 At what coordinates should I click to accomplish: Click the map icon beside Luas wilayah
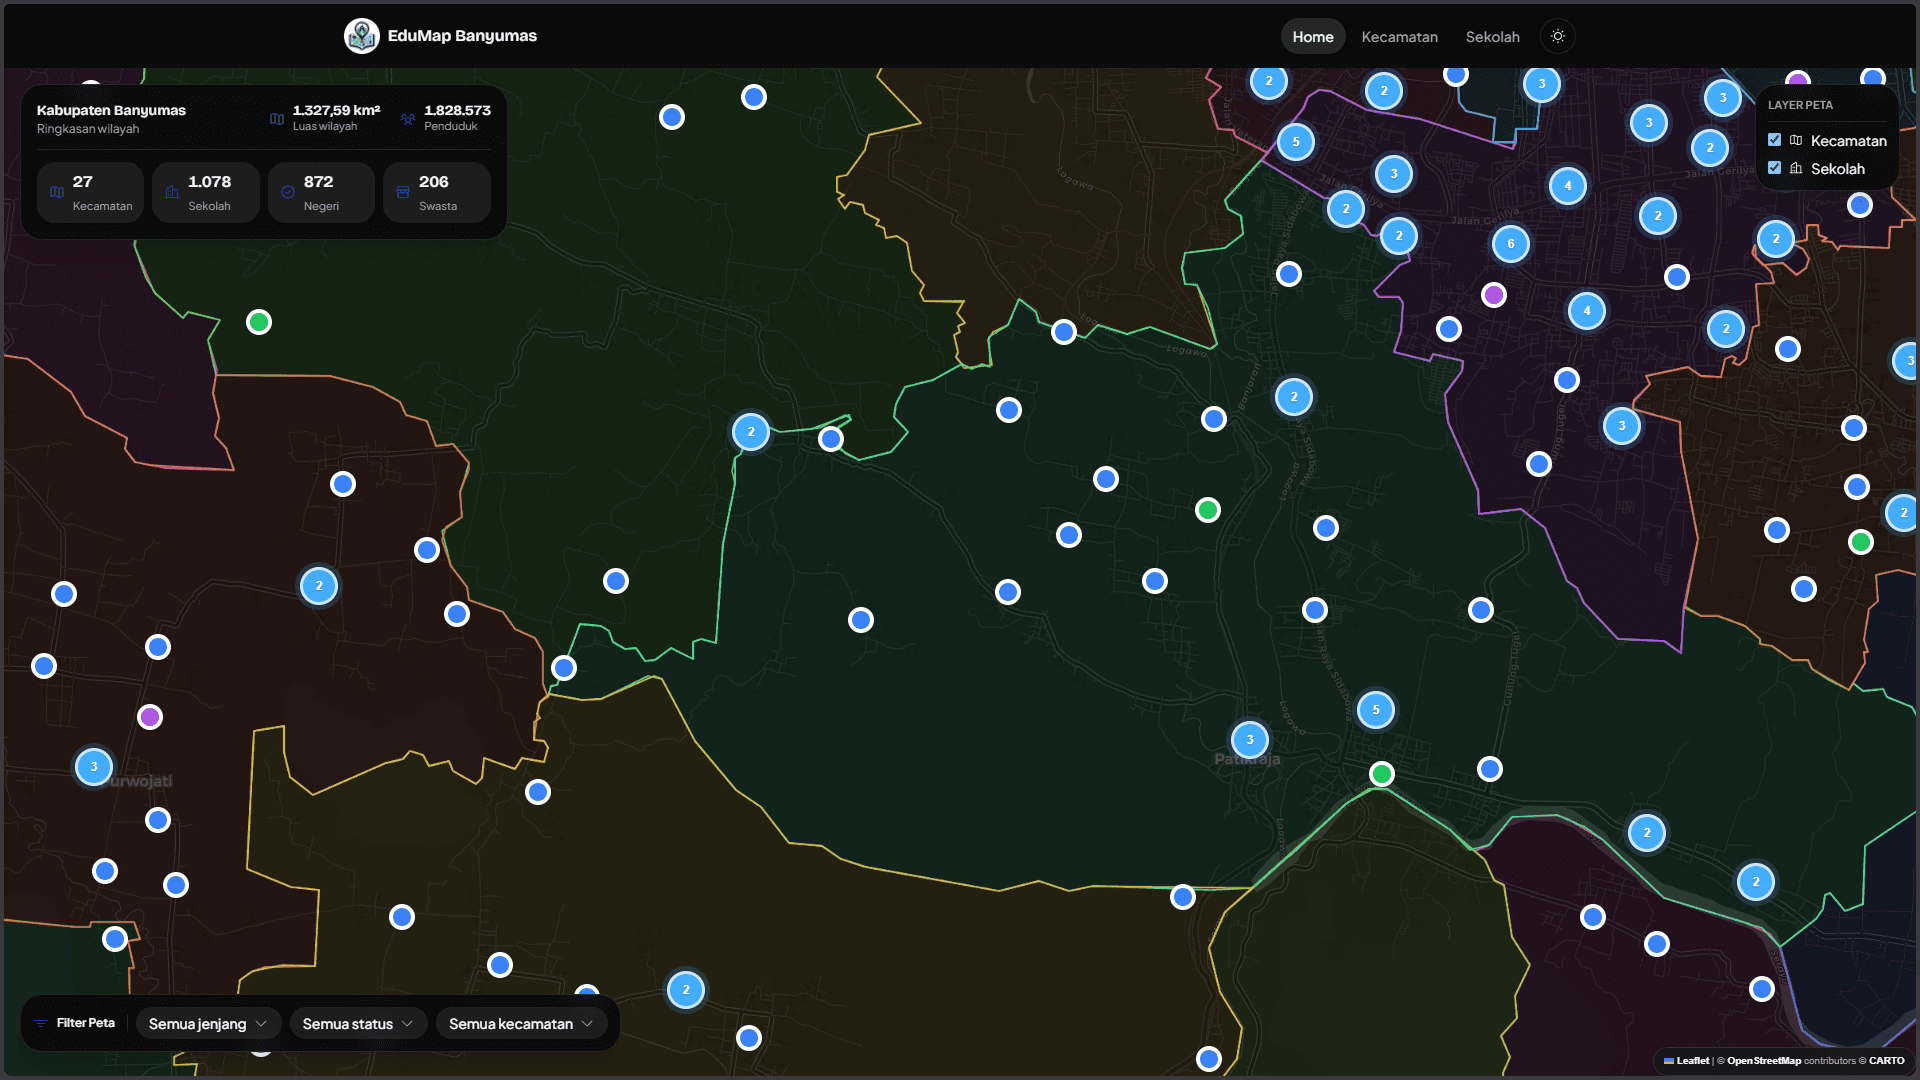[x=277, y=119]
